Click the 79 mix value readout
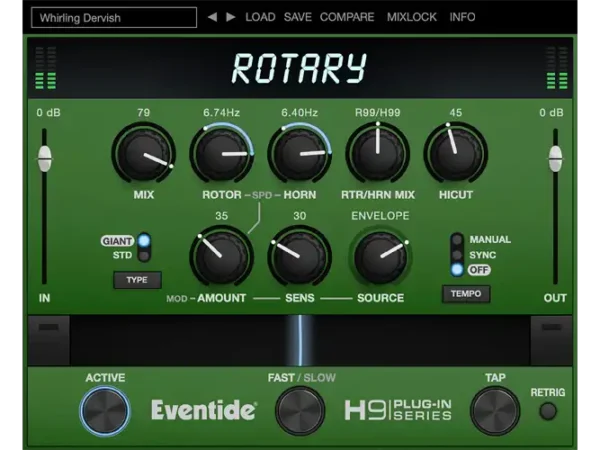 click(x=144, y=112)
